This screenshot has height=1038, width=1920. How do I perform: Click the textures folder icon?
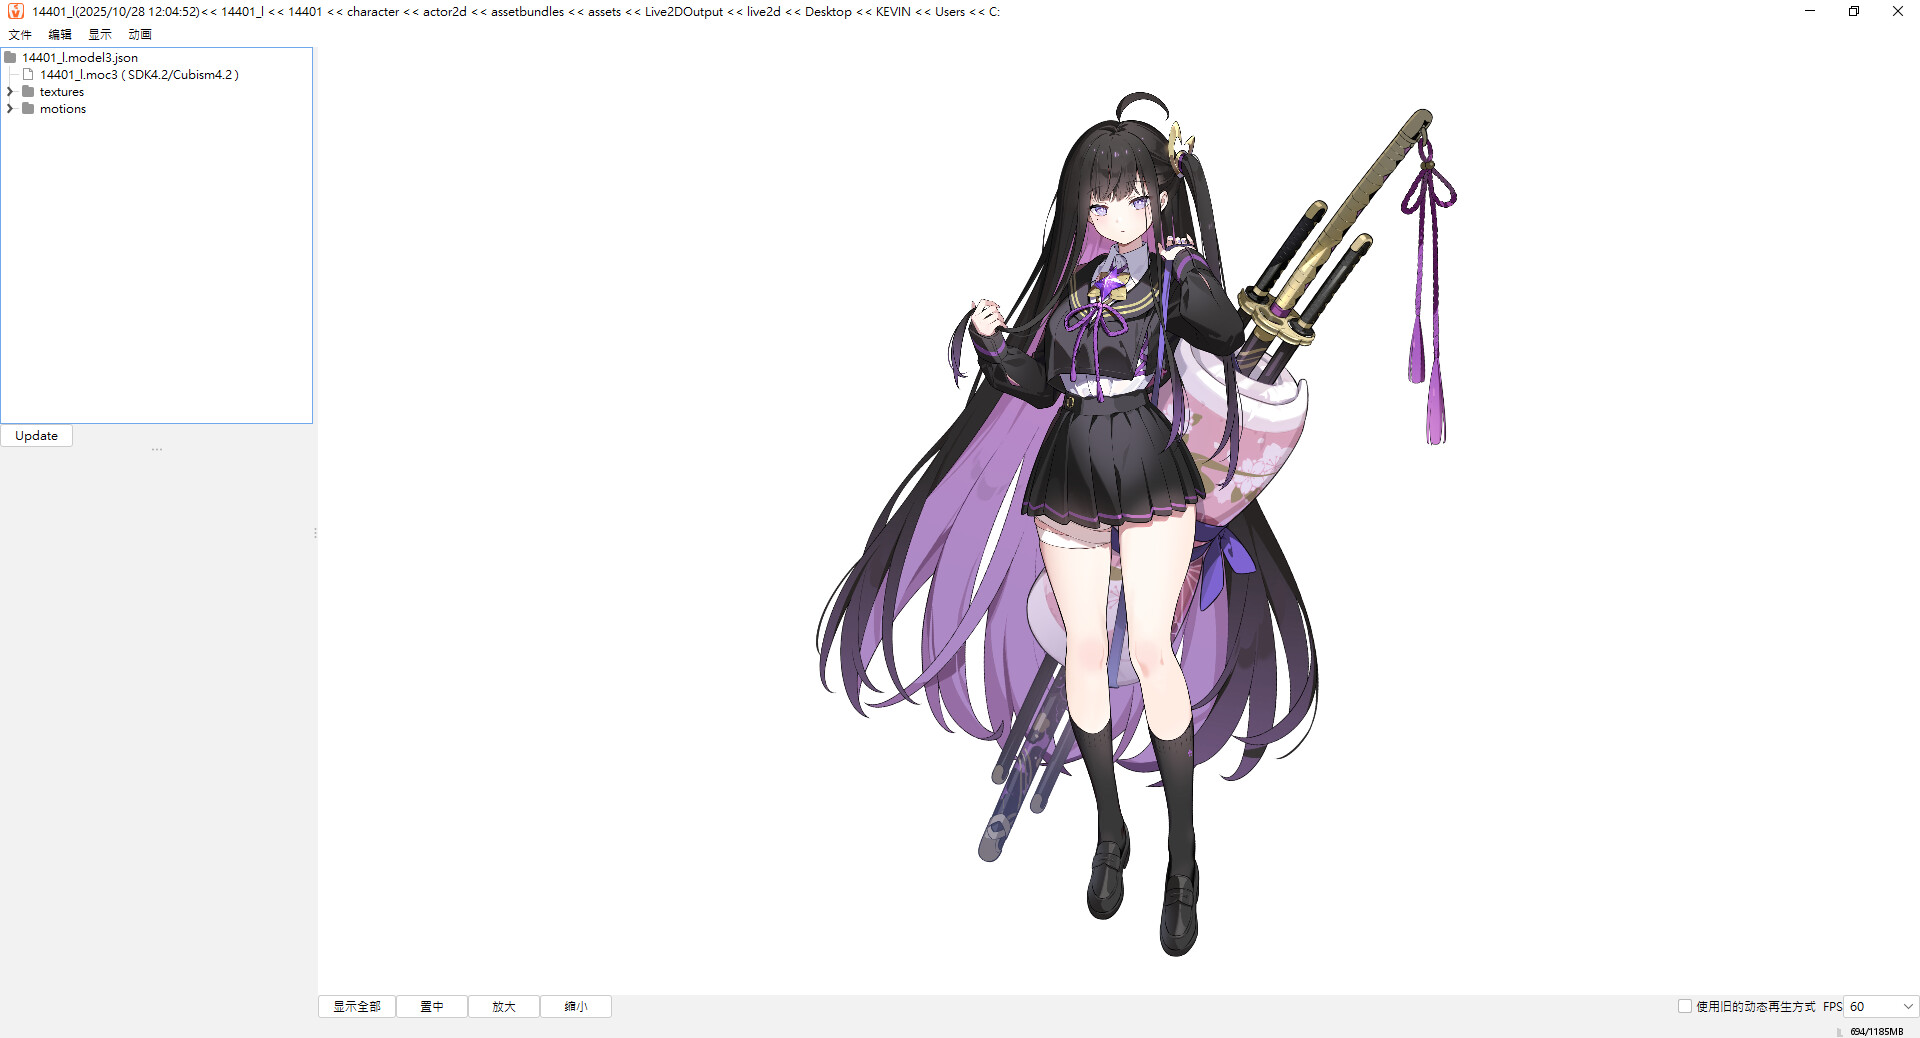coord(28,92)
